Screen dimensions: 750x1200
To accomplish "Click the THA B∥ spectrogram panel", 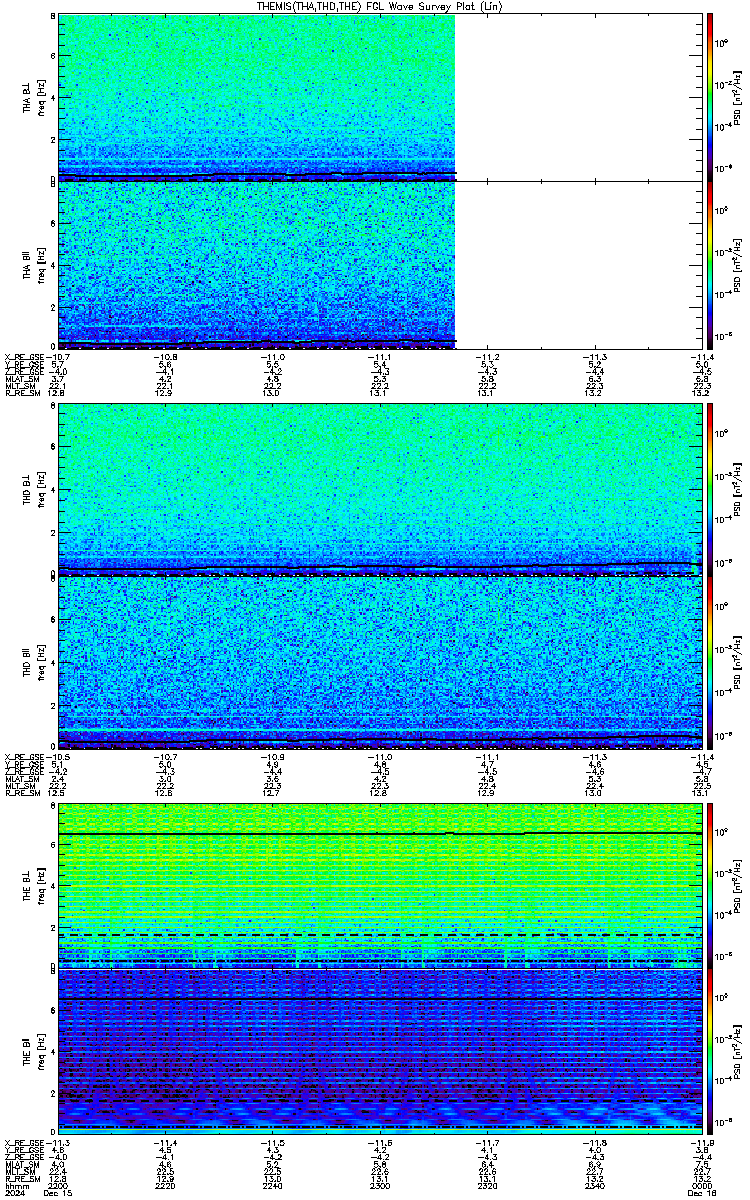I will point(380,264).
